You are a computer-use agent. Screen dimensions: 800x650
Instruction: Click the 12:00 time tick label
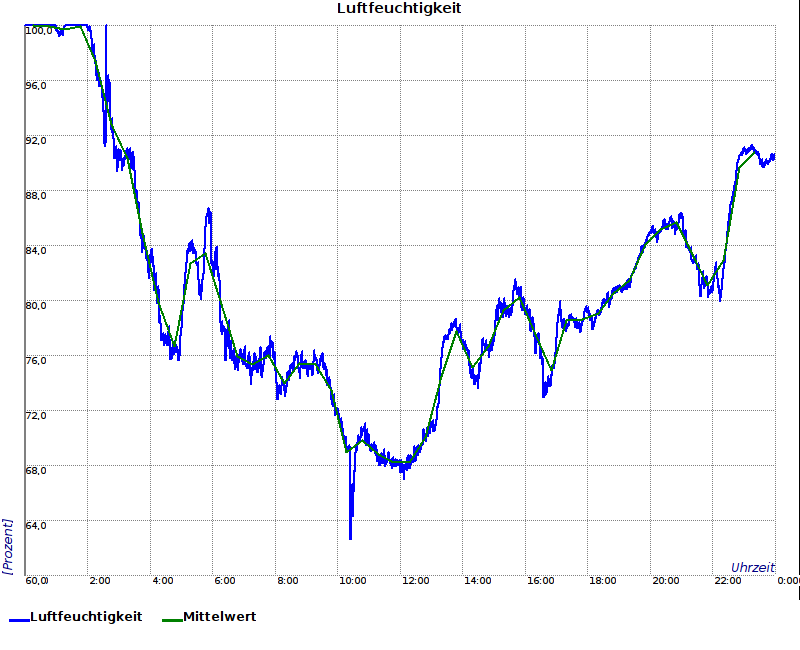click(x=415, y=581)
